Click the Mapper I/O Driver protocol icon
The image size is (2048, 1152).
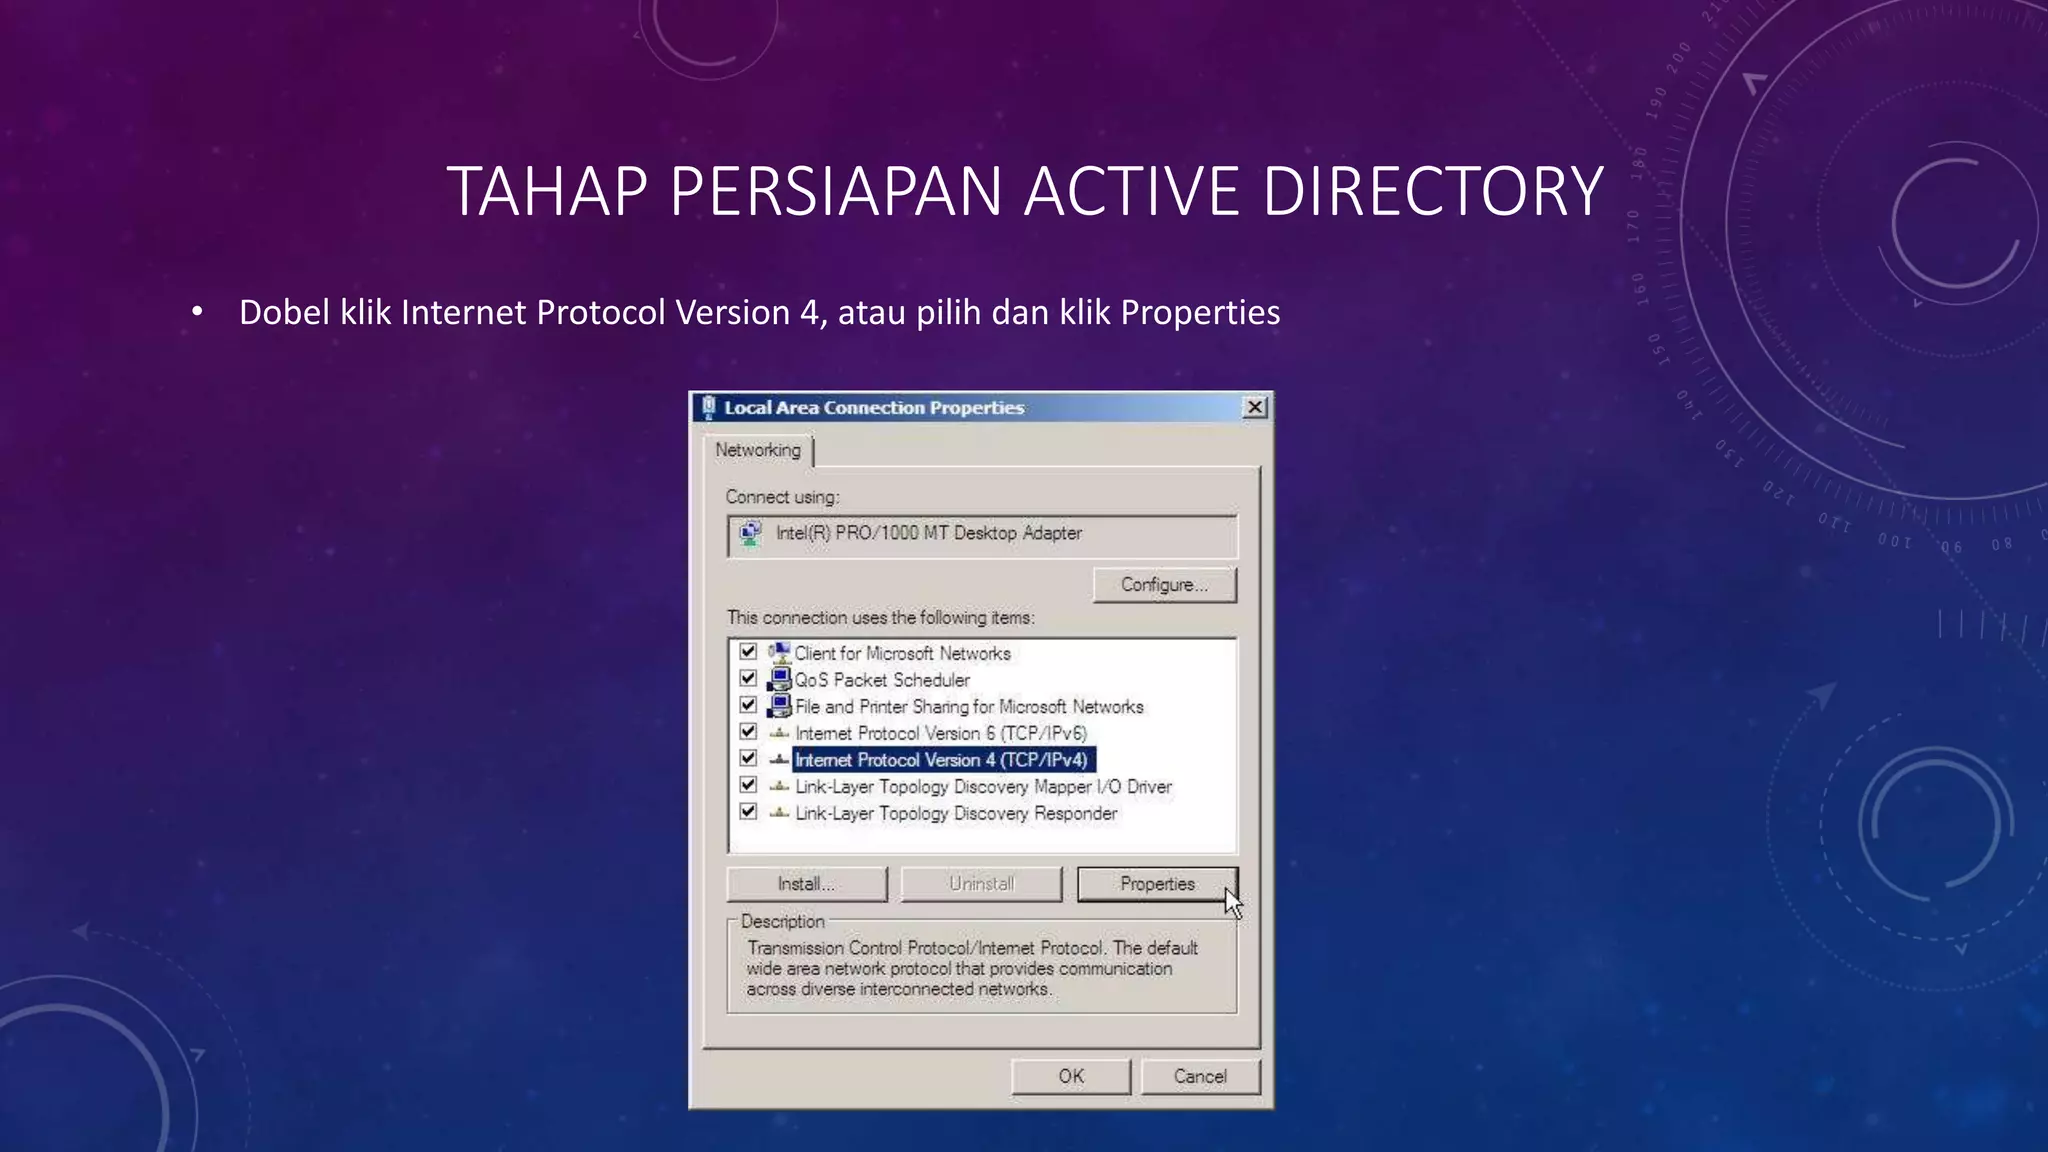click(779, 787)
